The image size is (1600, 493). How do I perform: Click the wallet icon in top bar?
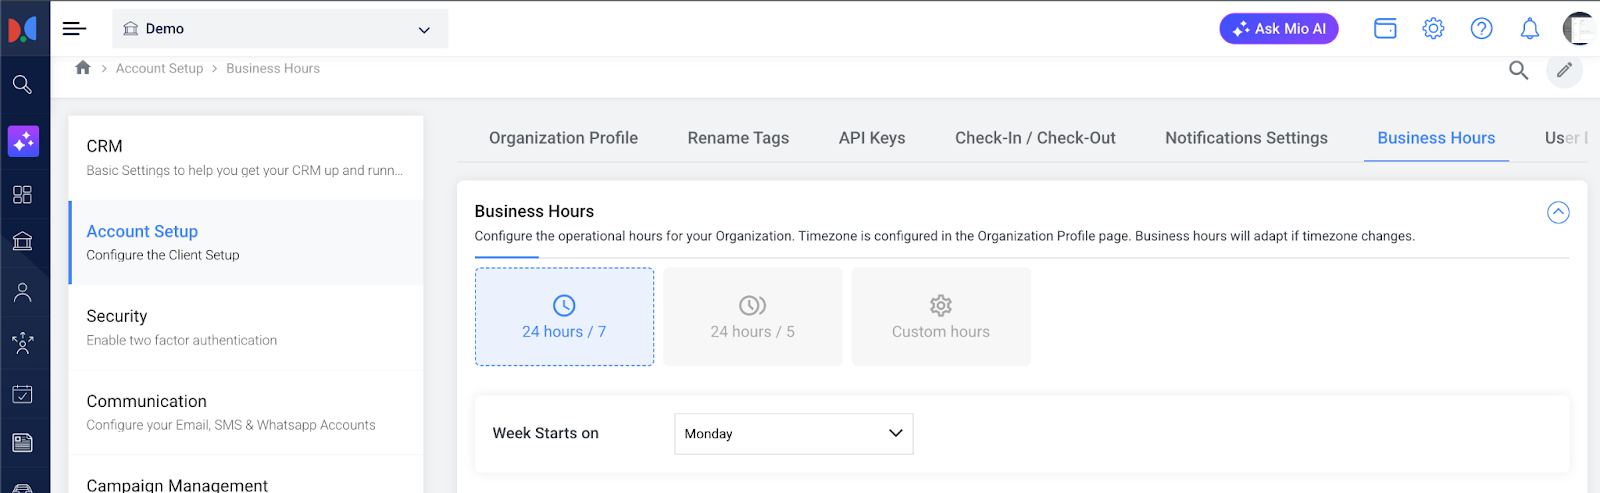coord(1385,29)
